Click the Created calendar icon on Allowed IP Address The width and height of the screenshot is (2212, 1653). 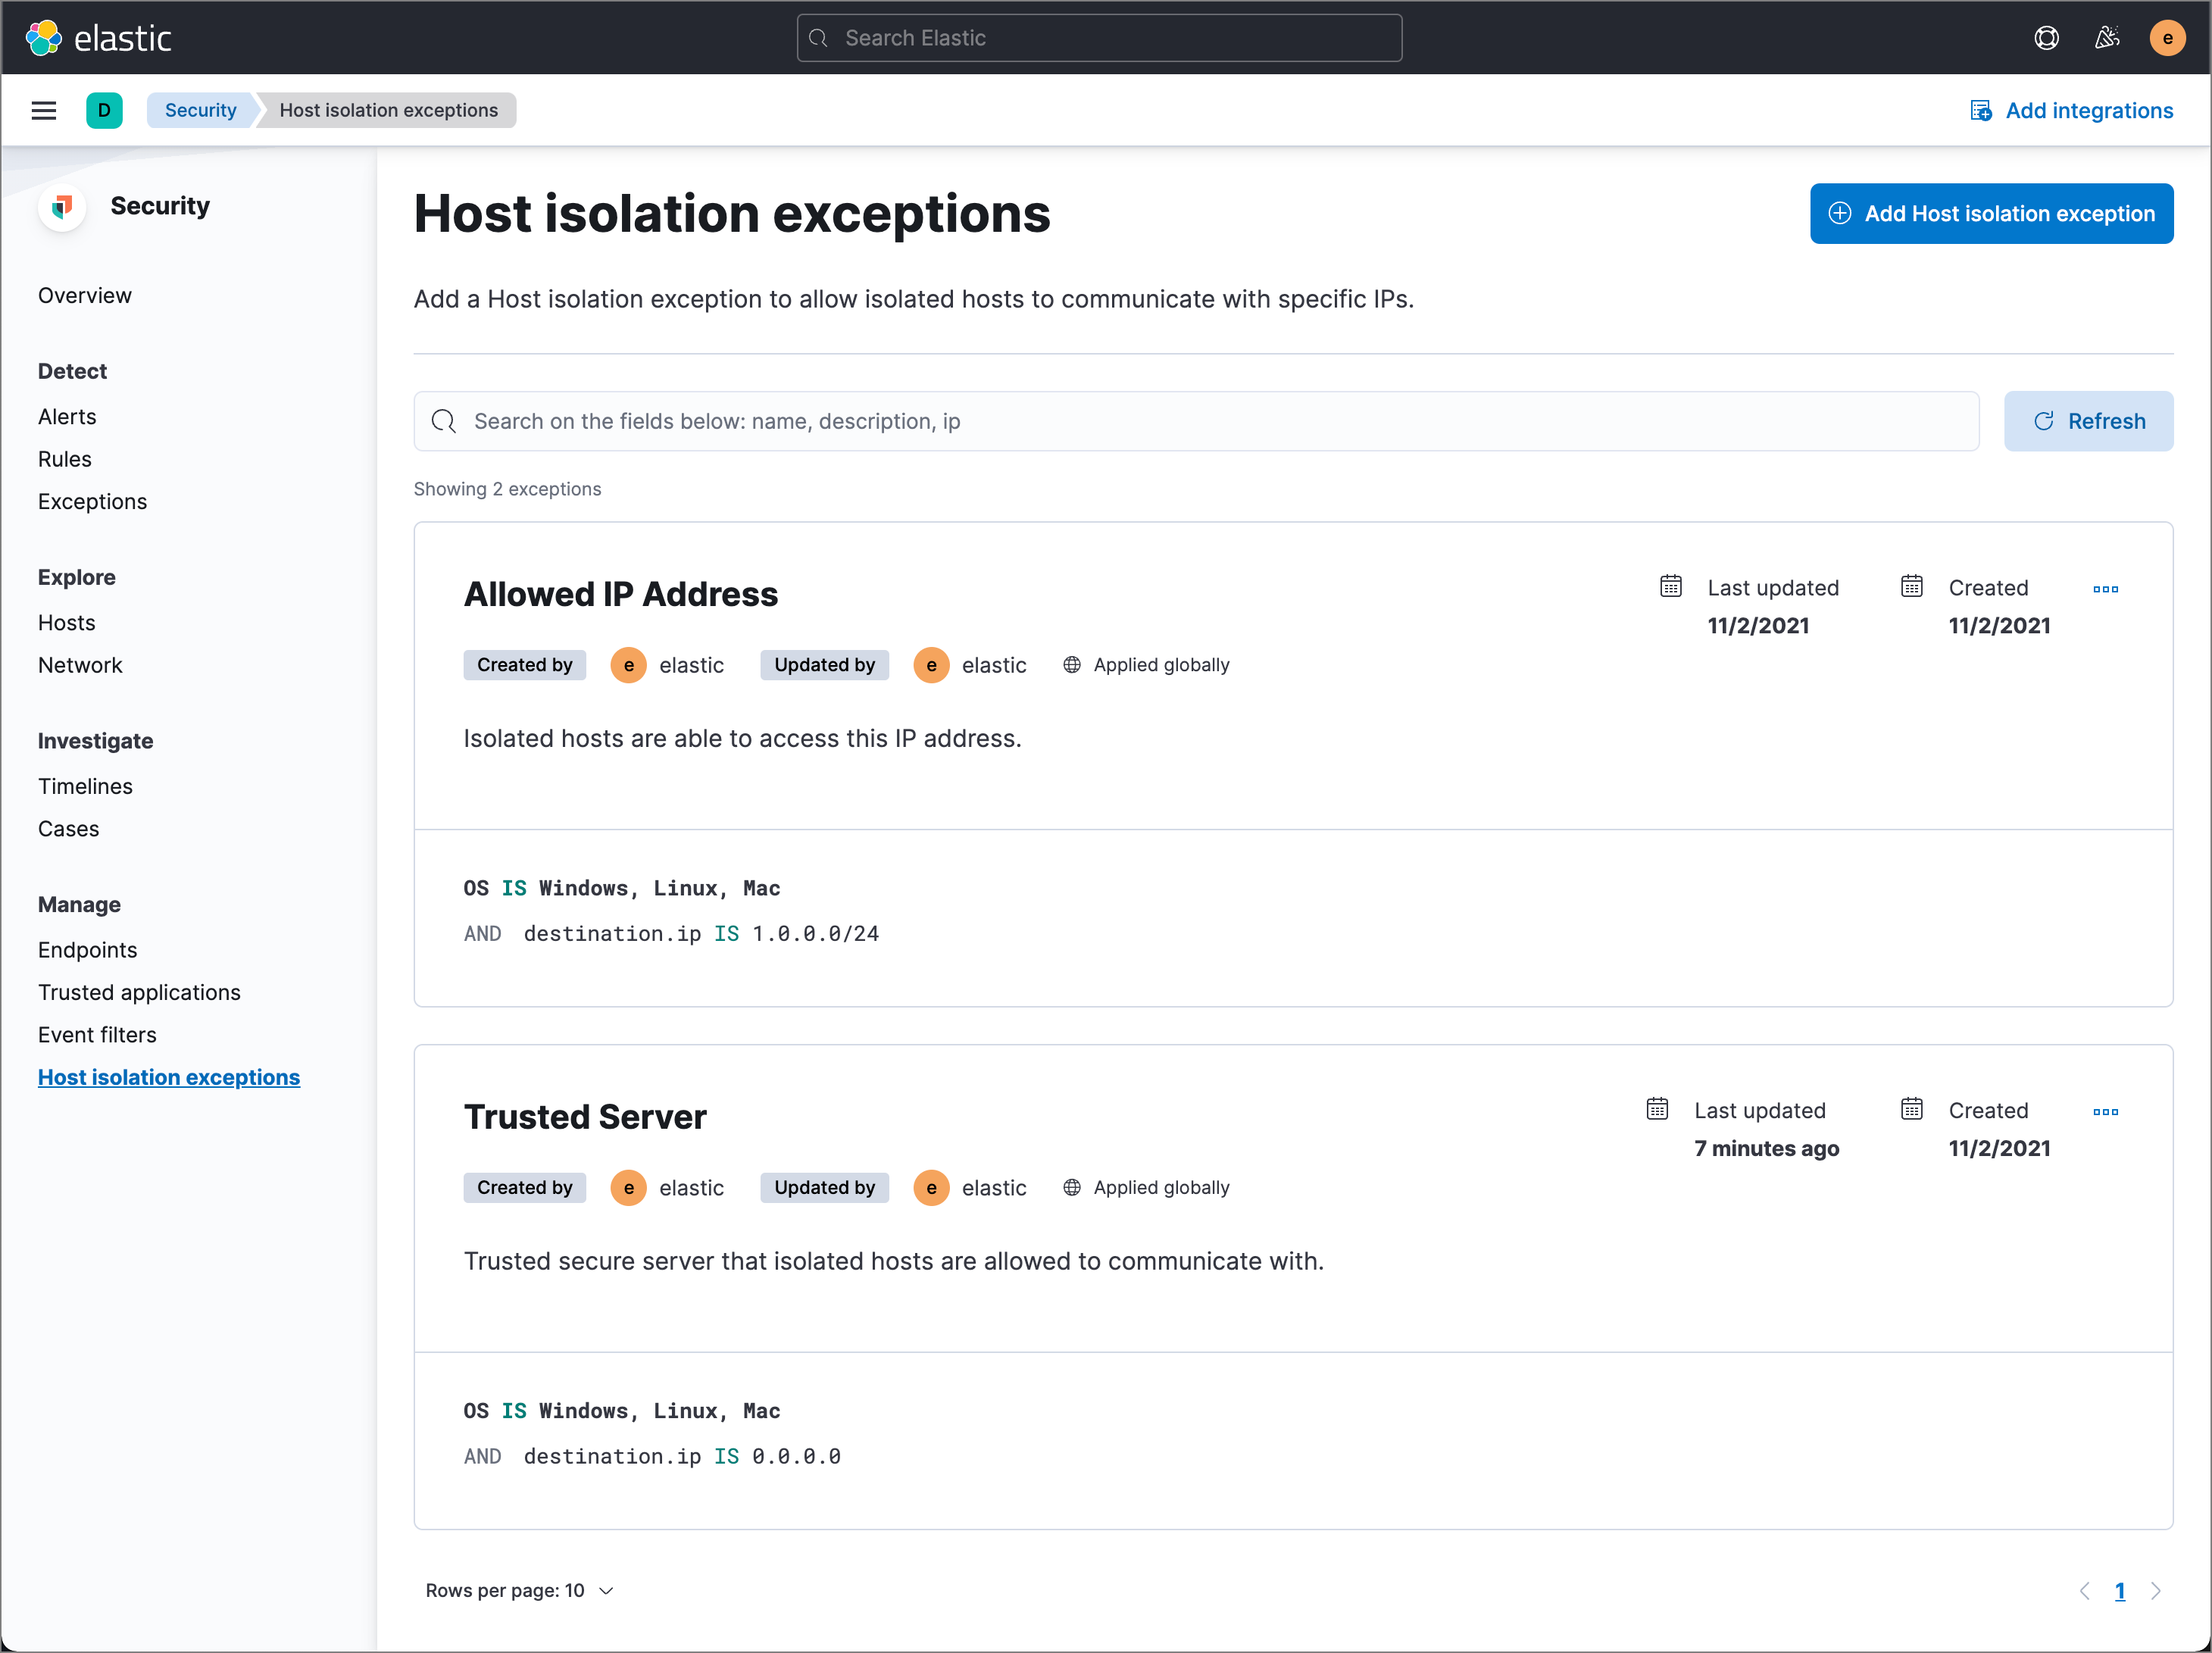click(x=1912, y=586)
